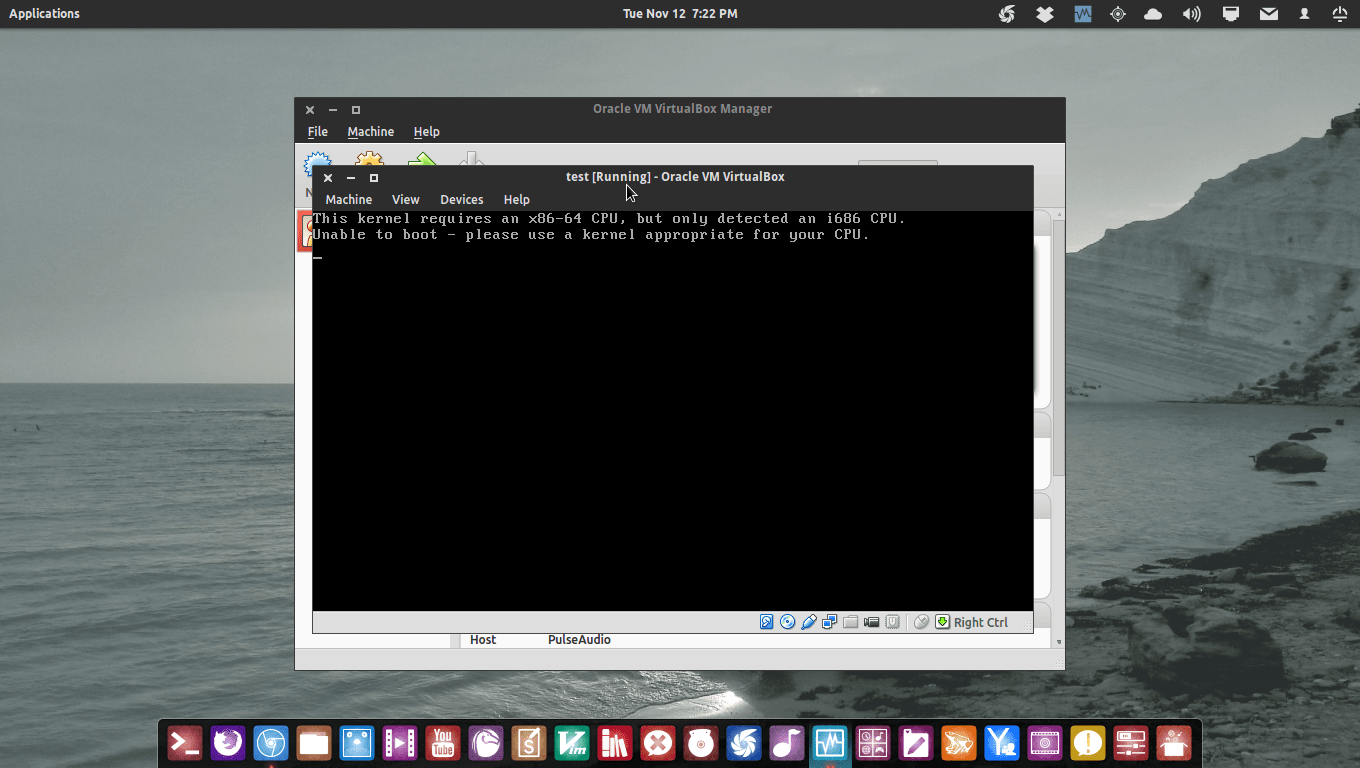This screenshot has height=768, width=1360.
Task: Open the sound volume indicator
Action: pos(1191,14)
